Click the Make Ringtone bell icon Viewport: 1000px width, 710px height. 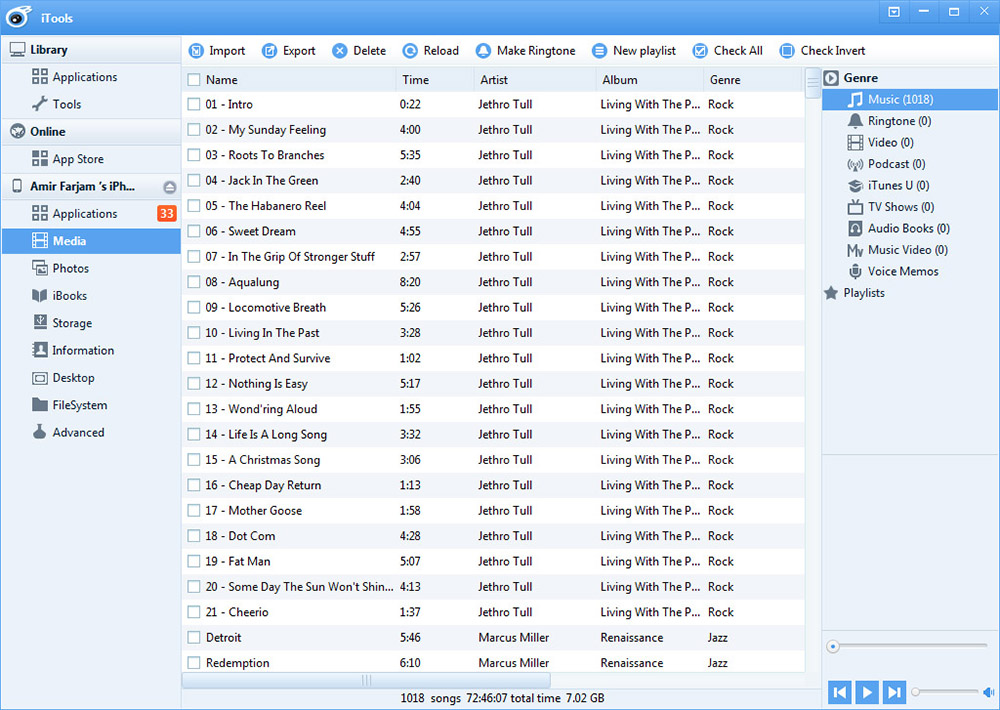pos(483,51)
